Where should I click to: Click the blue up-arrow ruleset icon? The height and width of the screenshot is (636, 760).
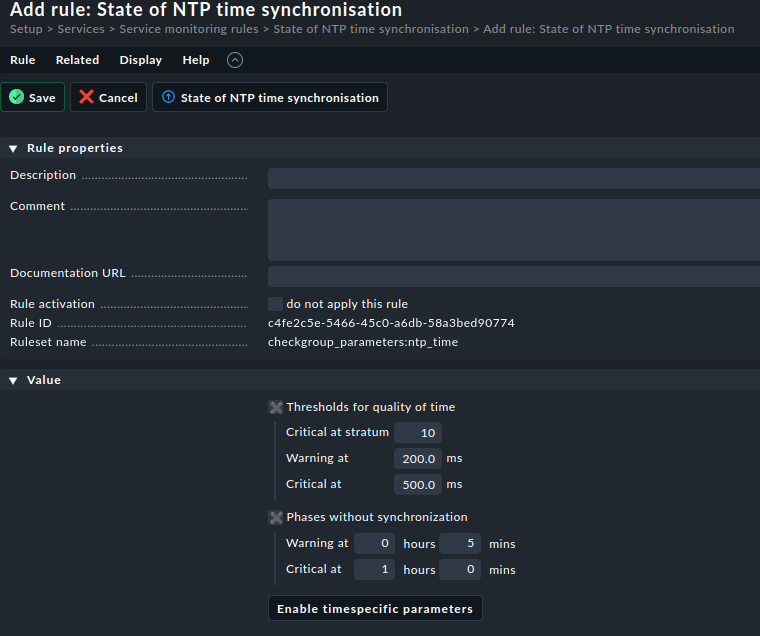(x=168, y=98)
